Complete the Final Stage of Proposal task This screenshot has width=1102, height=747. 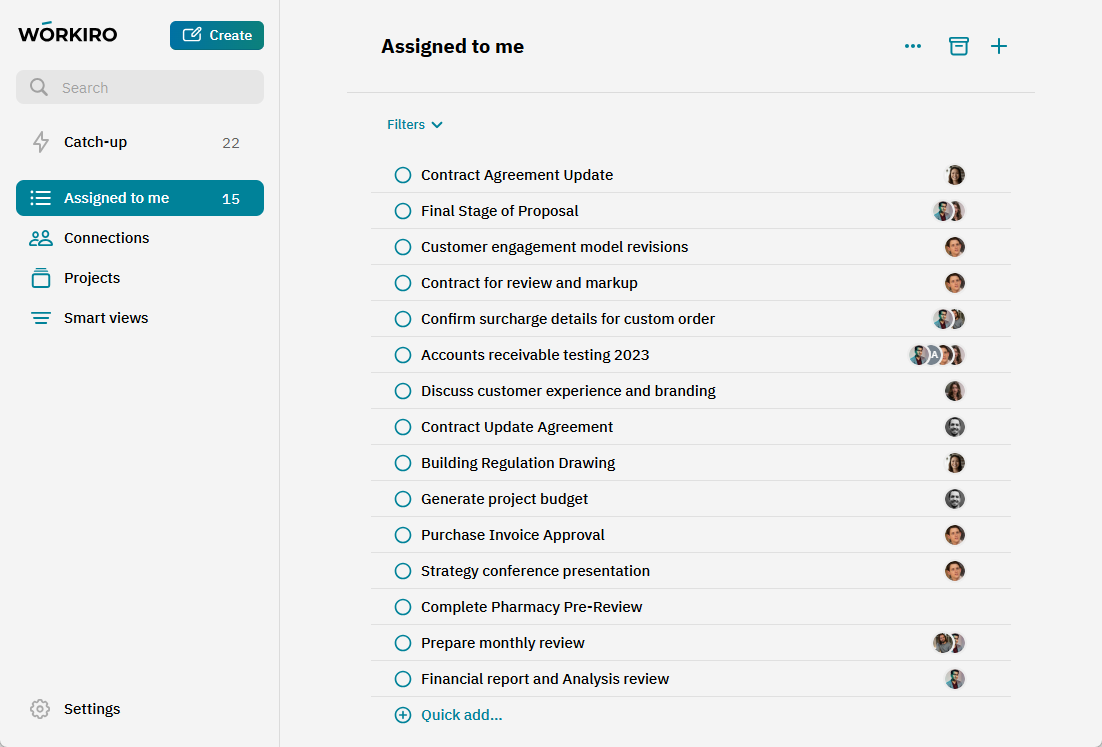[x=403, y=210]
